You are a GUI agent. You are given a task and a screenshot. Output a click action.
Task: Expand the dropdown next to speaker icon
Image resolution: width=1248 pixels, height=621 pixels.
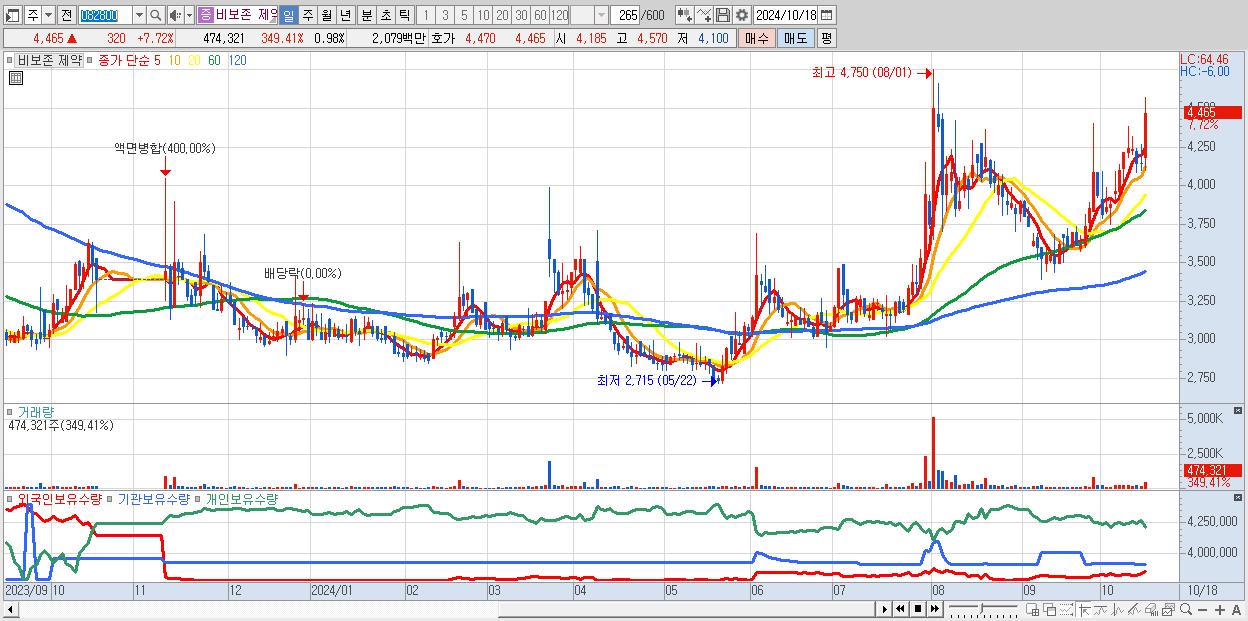[x=189, y=15]
